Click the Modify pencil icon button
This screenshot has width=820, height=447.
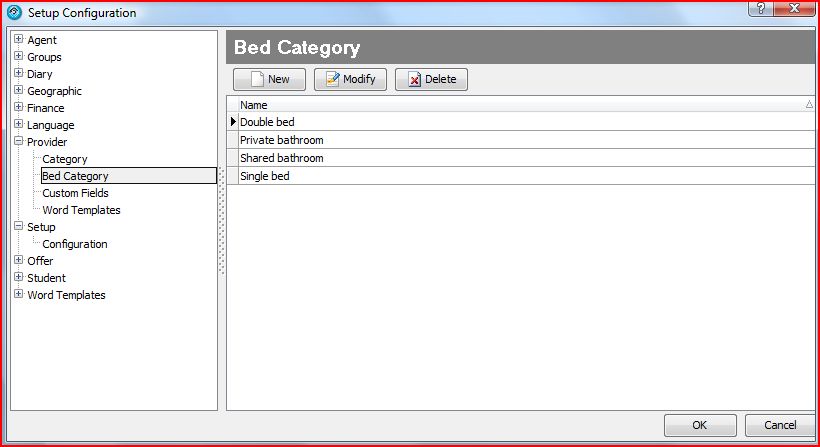click(x=350, y=80)
